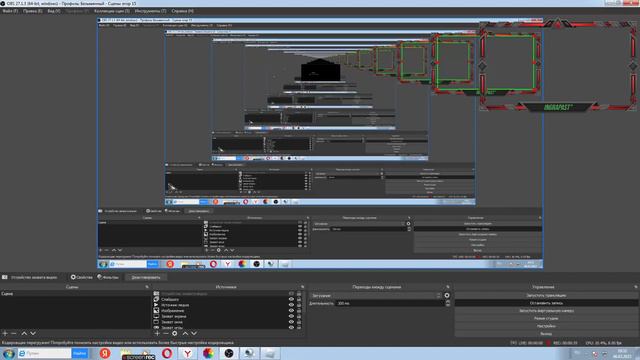The image size is (640, 360).
Task: Click the taskbar search input field
Action: pyautogui.click(x=44, y=353)
